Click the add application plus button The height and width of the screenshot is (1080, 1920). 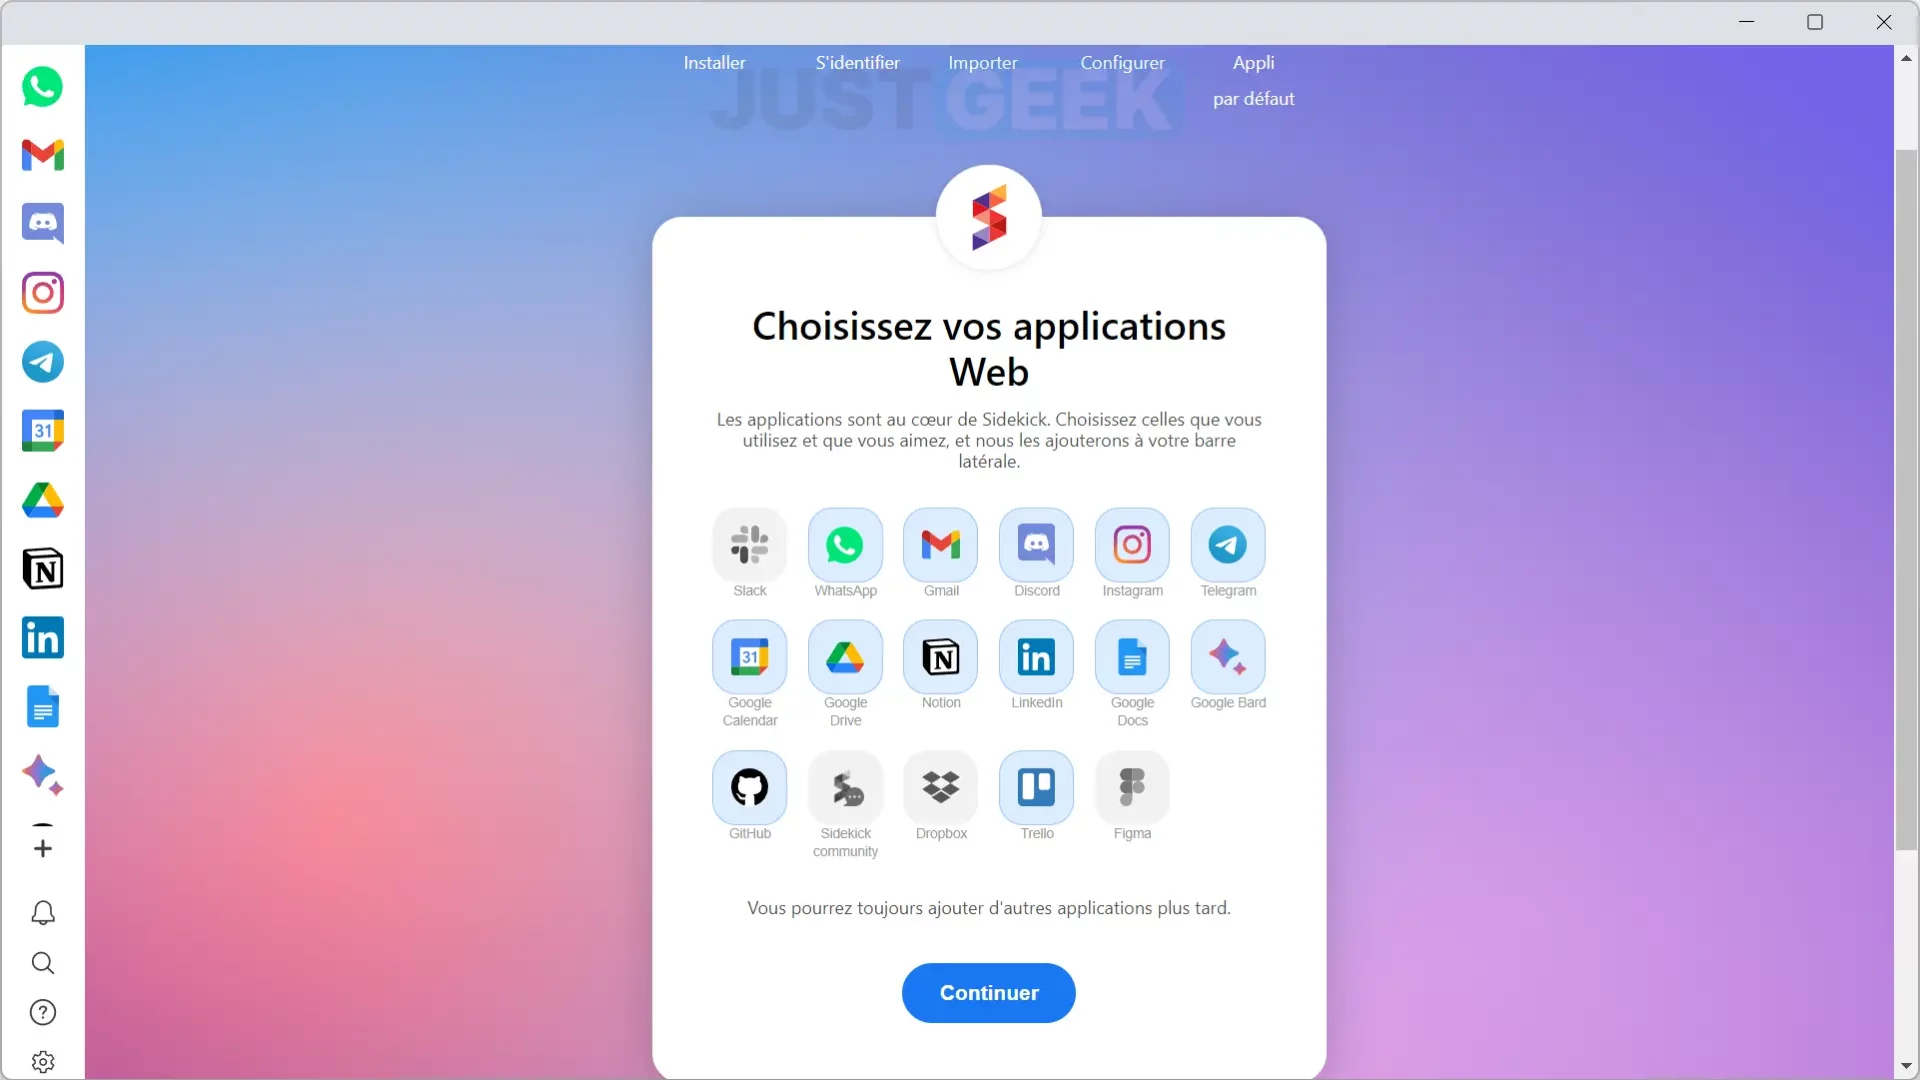[42, 845]
